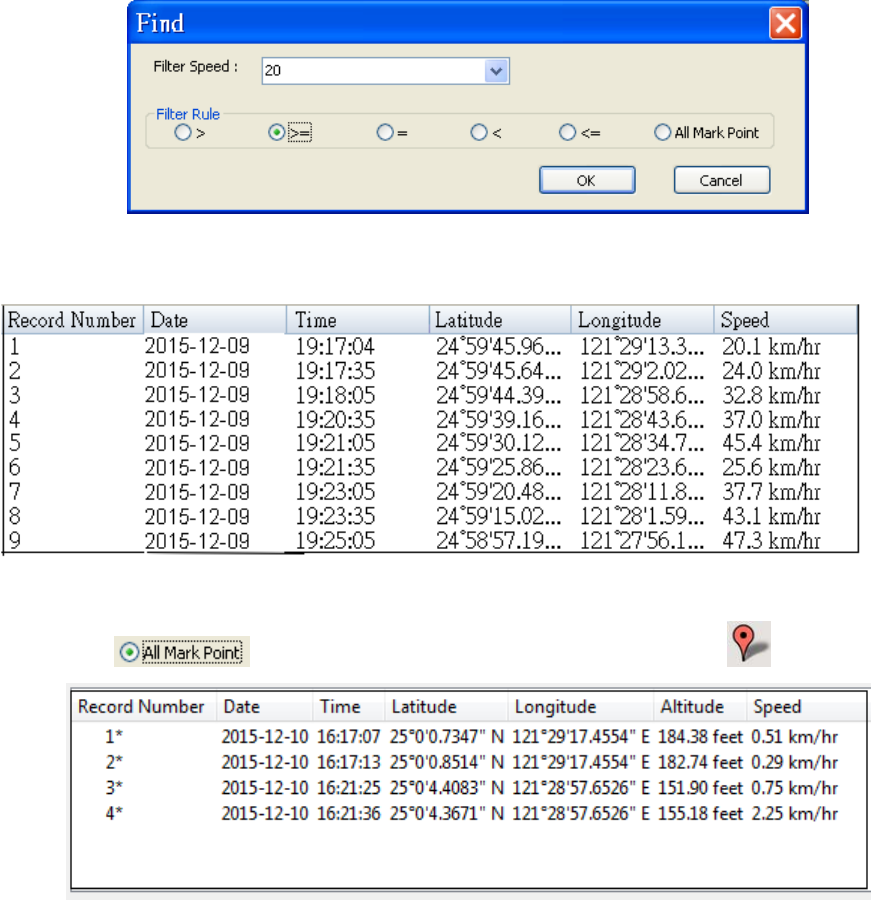
Task: Select the less-than filter rule
Action: [486, 133]
